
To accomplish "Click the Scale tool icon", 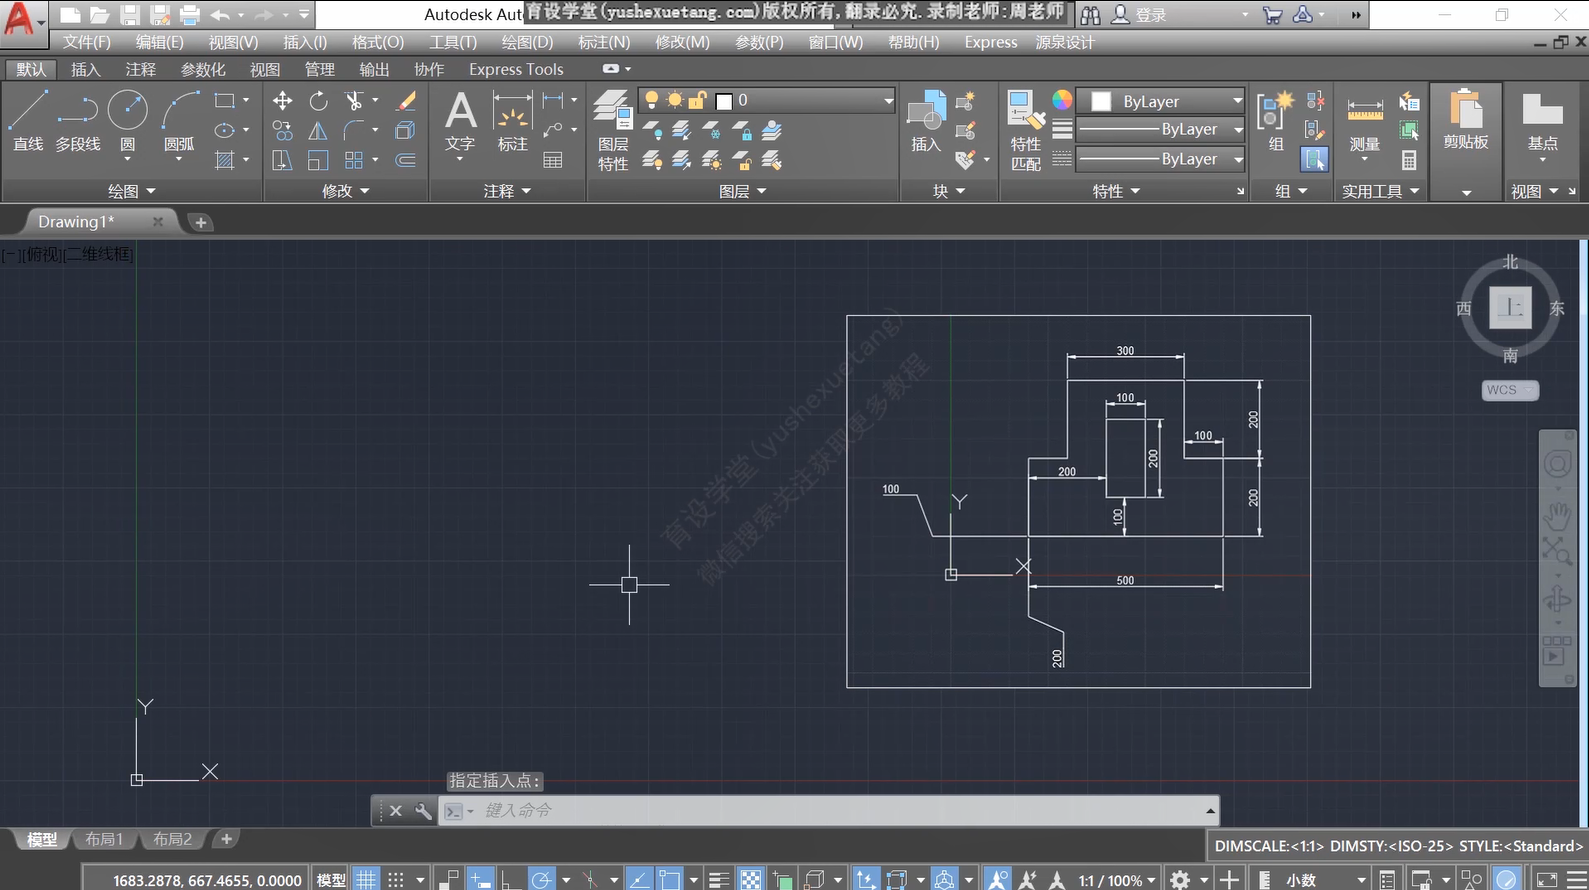I will 318,160.
